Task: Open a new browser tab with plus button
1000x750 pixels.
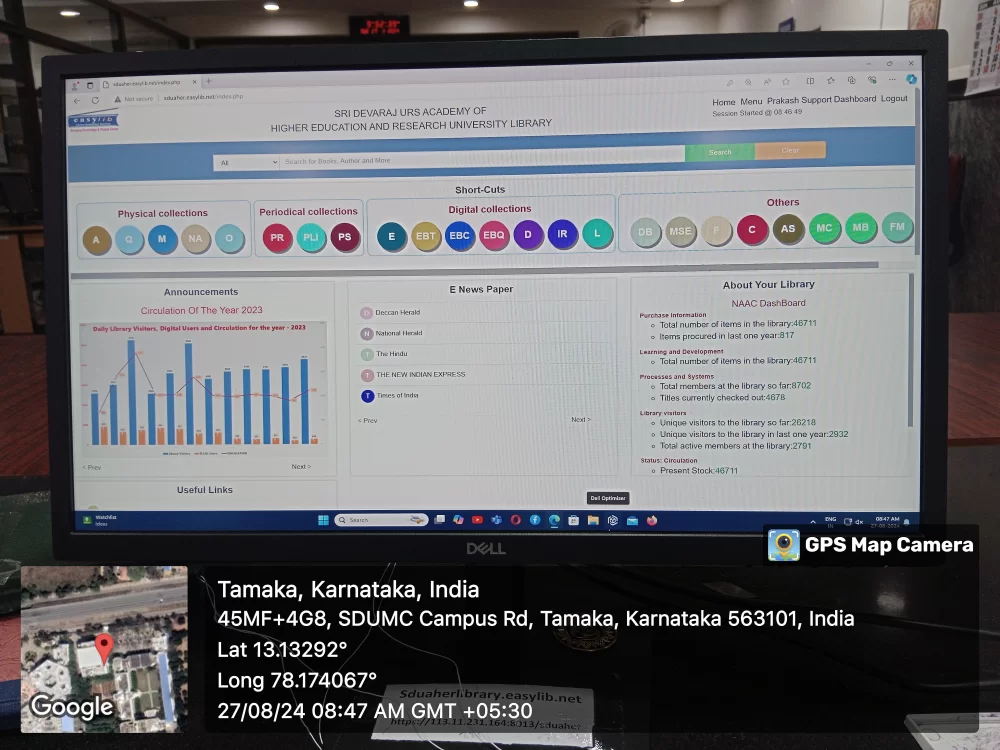Action: [x=209, y=81]
